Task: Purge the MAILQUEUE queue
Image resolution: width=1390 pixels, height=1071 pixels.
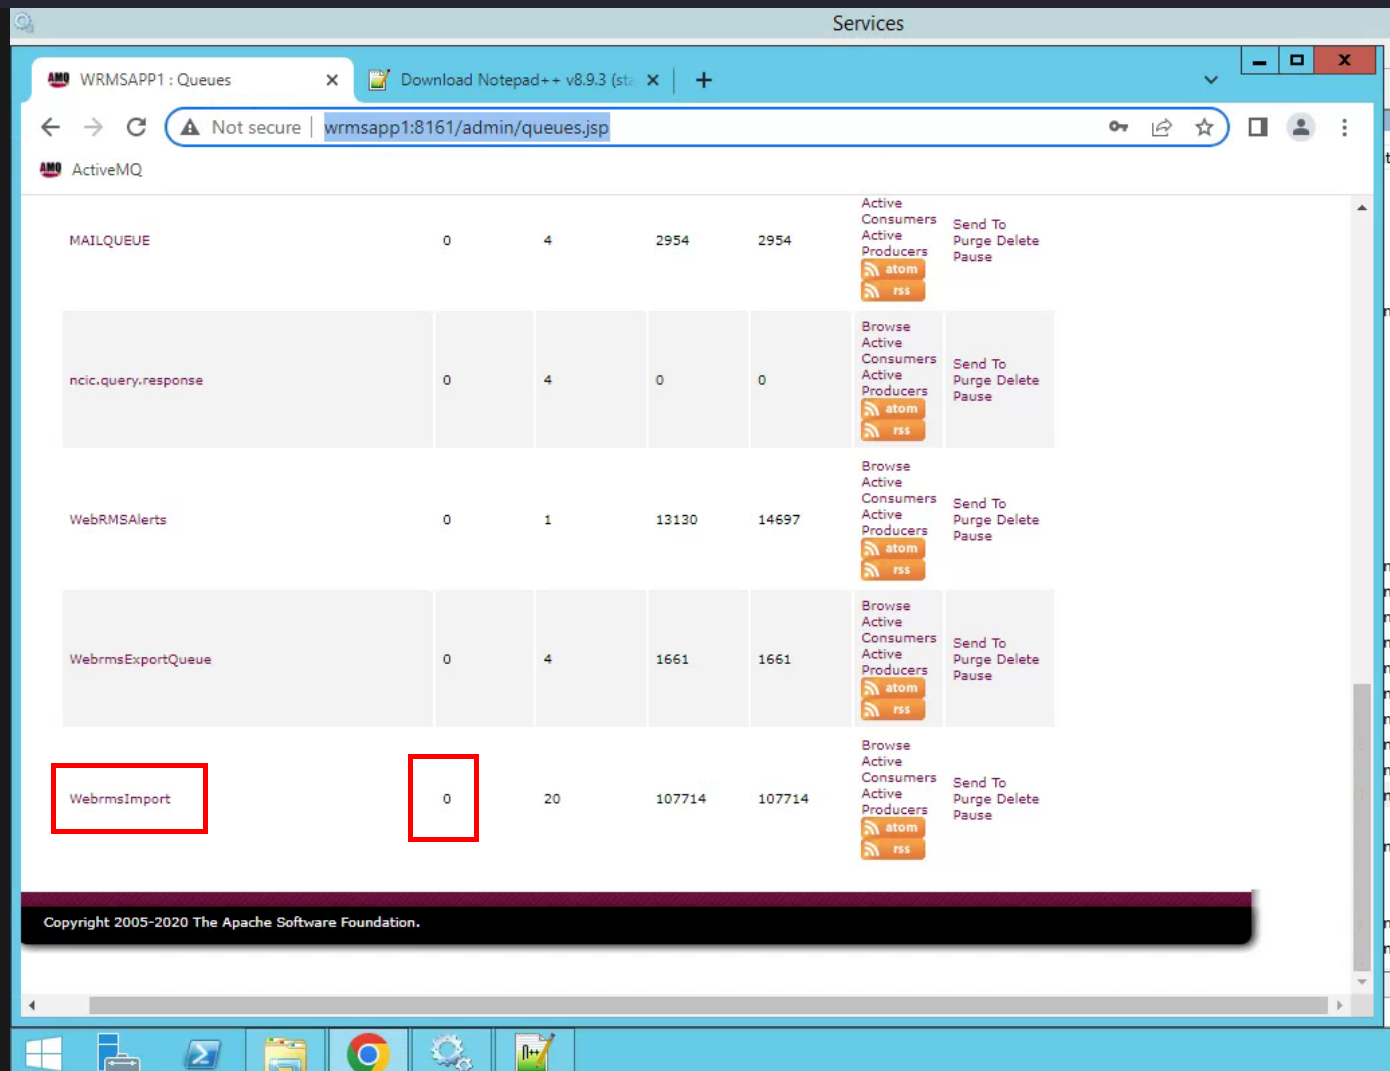Action: point(972,241)
